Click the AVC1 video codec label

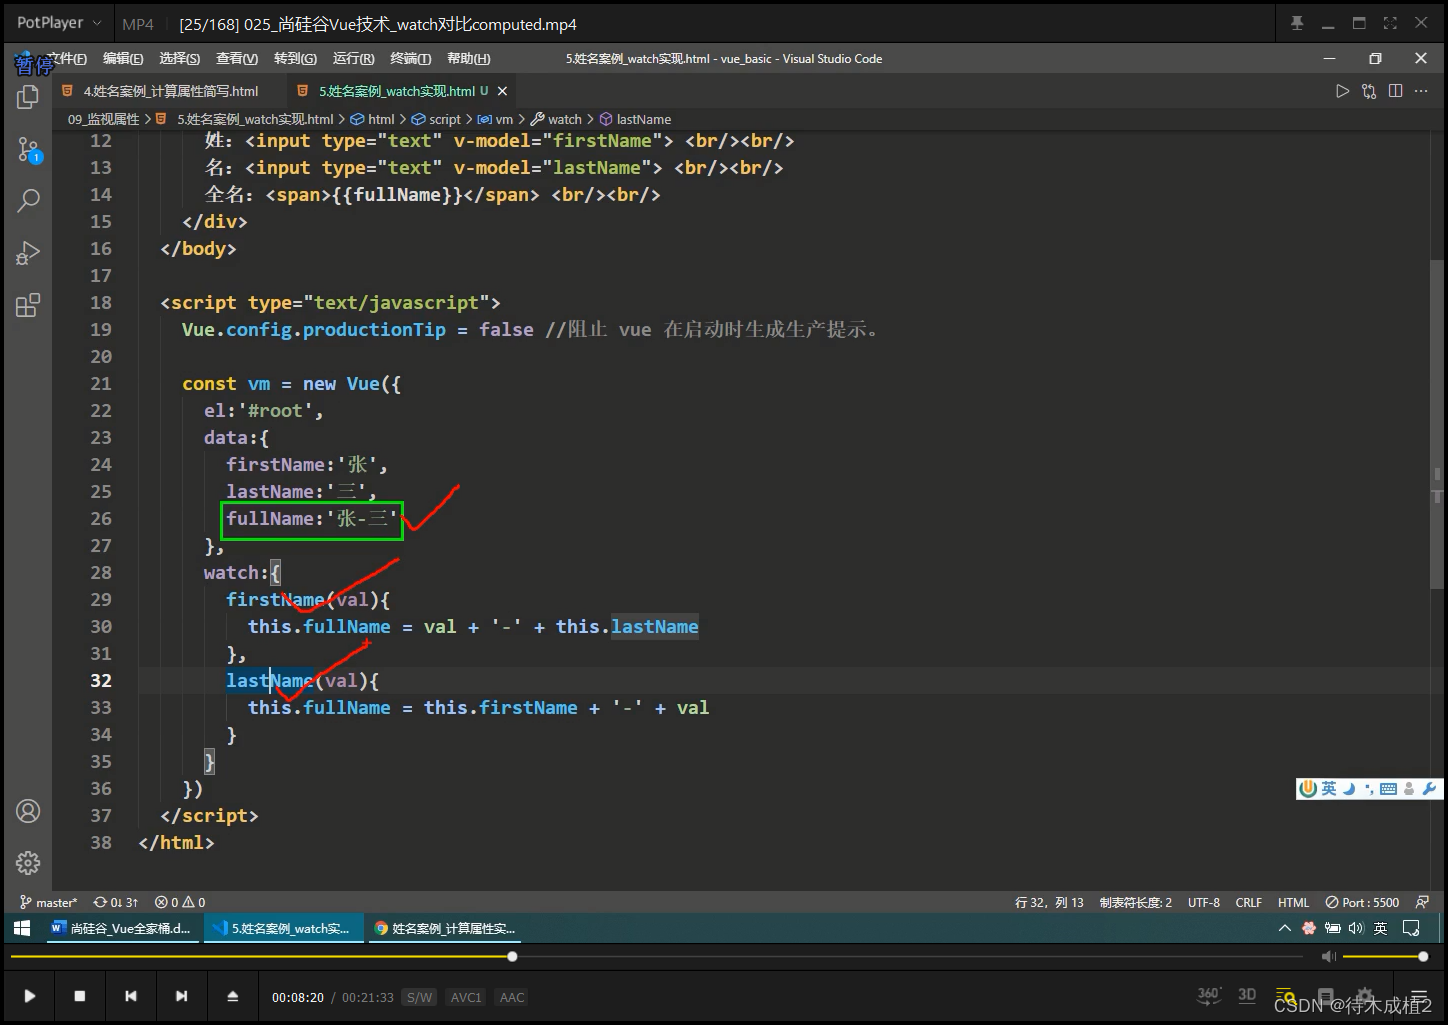coord(466,997)
